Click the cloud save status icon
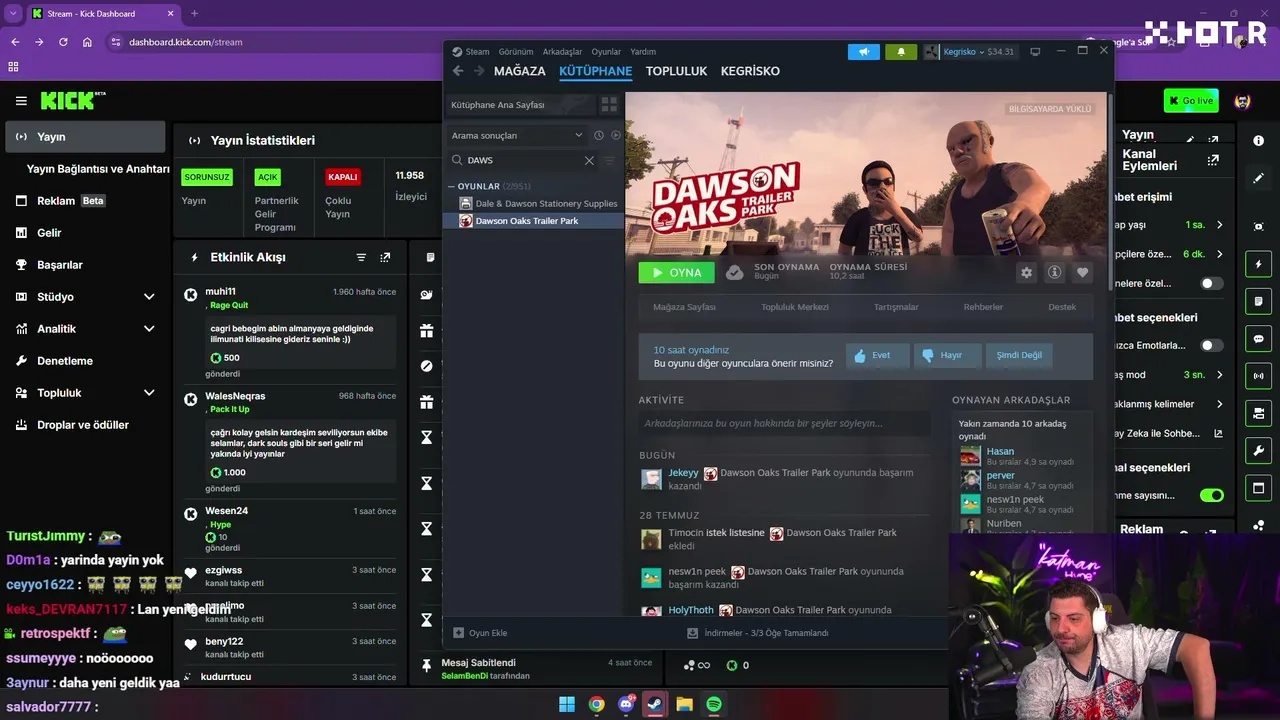This screenshot has width=1280, height=720. [x=734, y=272]
